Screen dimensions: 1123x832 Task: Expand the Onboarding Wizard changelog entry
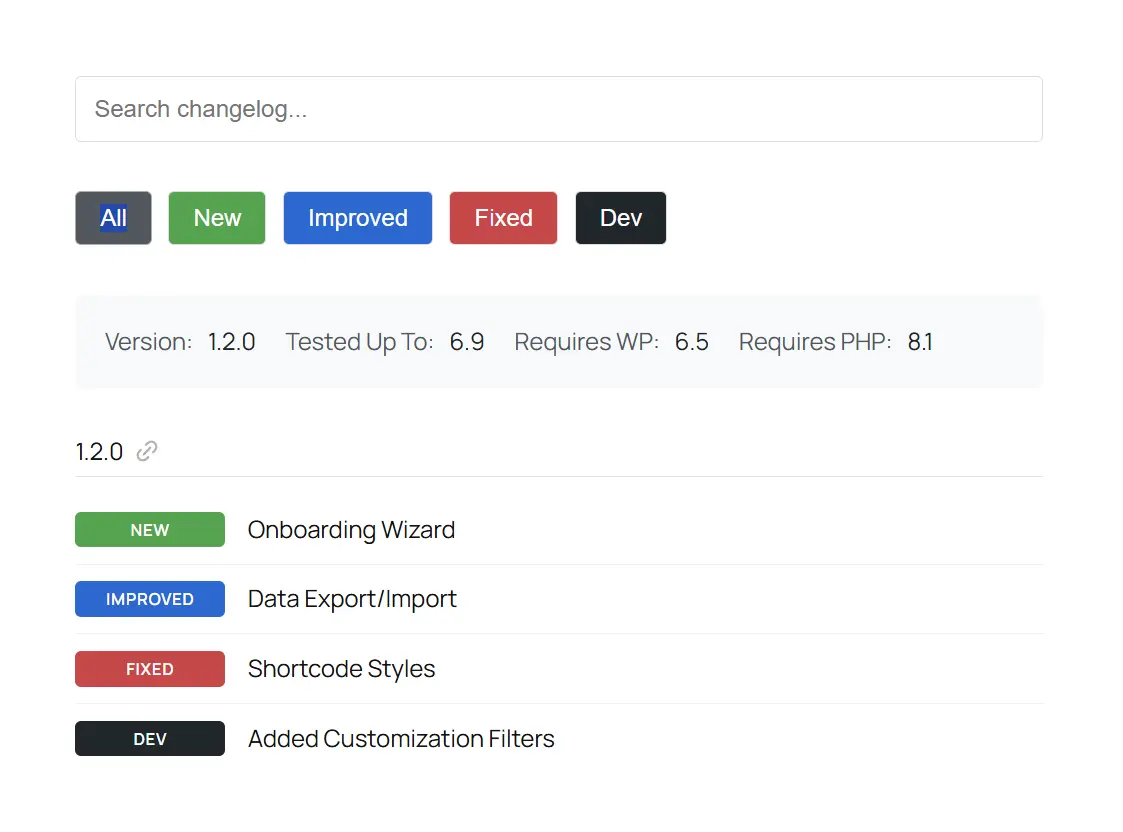351,529
